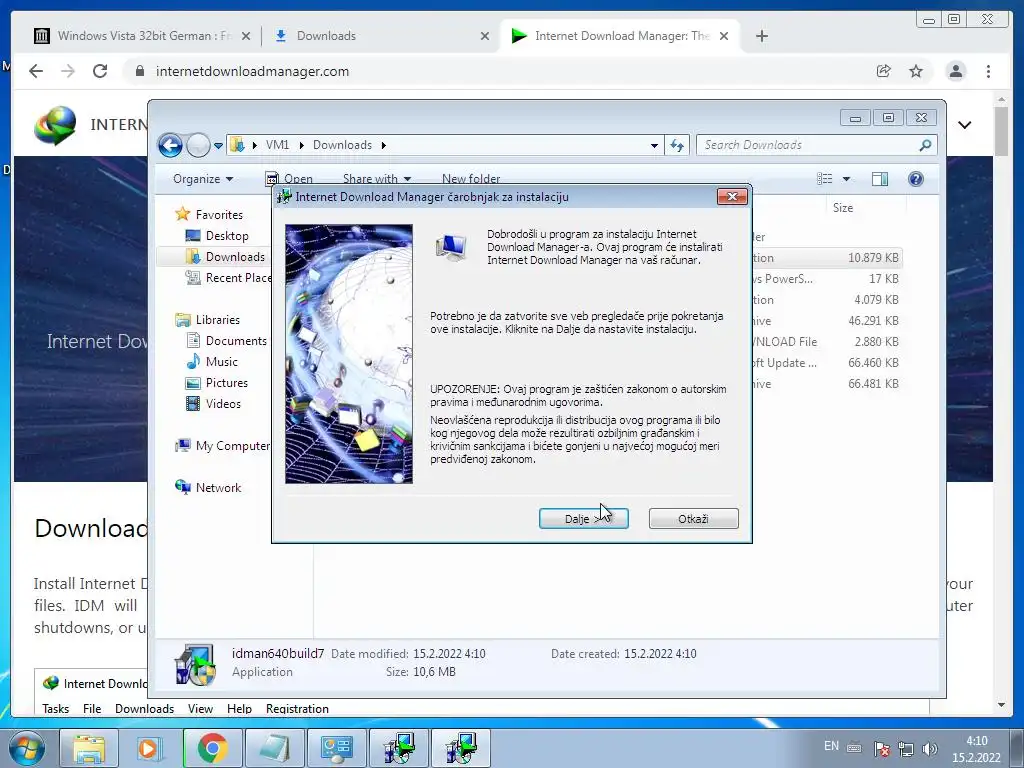The image size is (1024, 768).
Task: Click Chrome icon in taskbar
Action: click(212, 748)
